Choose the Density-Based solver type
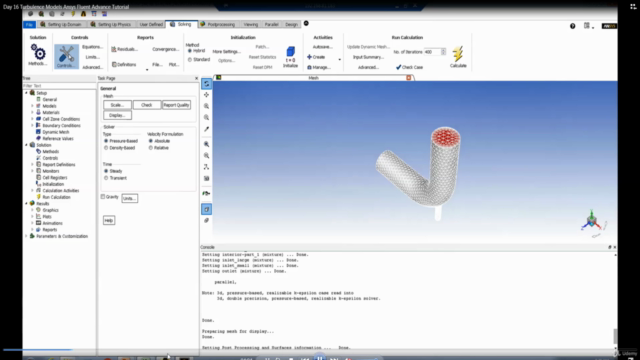Viewport: 640px width, 360px height. 120,148
